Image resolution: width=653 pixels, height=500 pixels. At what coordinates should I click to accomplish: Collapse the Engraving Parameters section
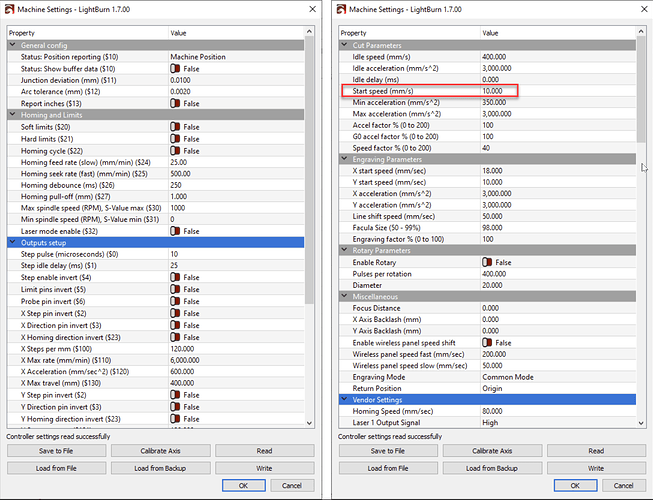[x=344, y=159]
